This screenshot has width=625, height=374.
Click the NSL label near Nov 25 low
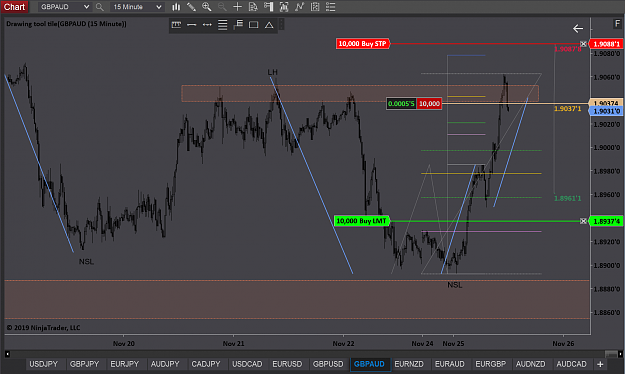(x=455, y=285)
